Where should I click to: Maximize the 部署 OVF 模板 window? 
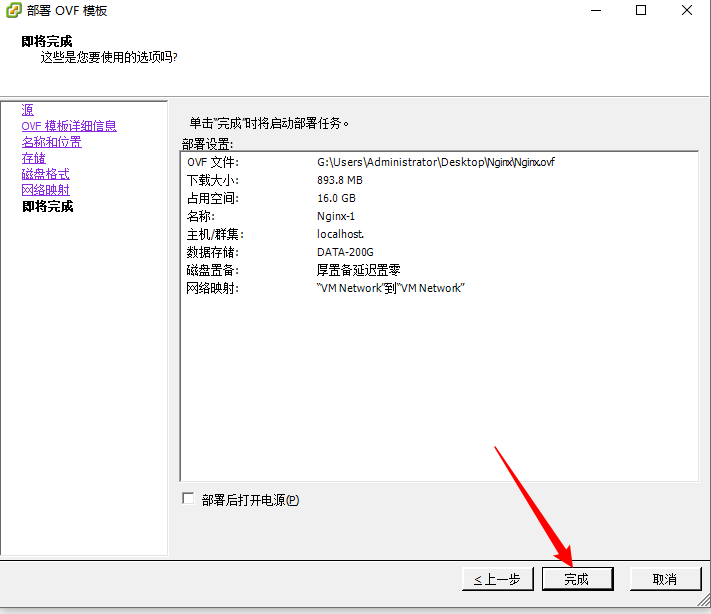point(641,10)
